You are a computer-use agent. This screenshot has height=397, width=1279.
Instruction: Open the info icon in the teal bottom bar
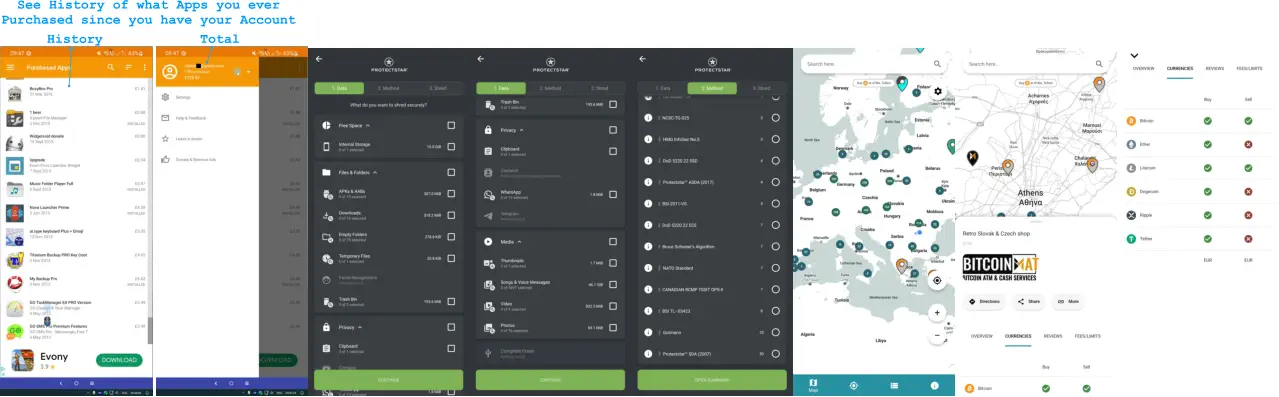934,385
